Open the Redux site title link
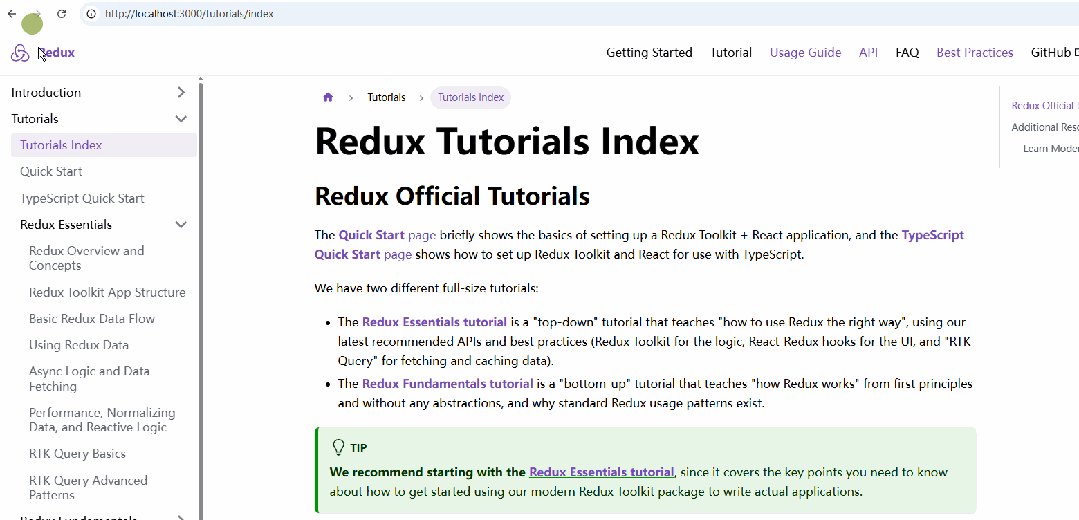Image resolution: width=1079 pixels, height=520 pixels. click(56, 53)
